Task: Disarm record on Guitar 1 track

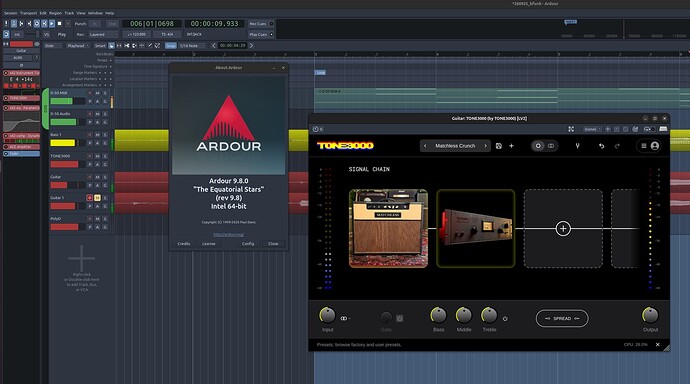Action: point(90,198)
